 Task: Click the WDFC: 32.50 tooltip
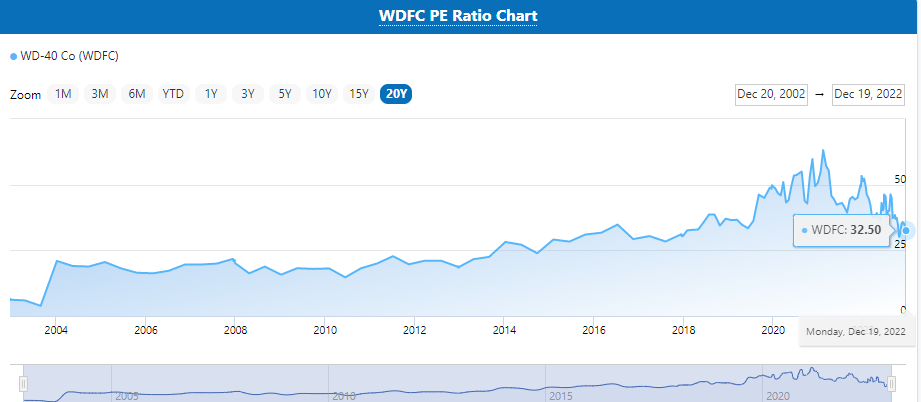click(842, 230)
